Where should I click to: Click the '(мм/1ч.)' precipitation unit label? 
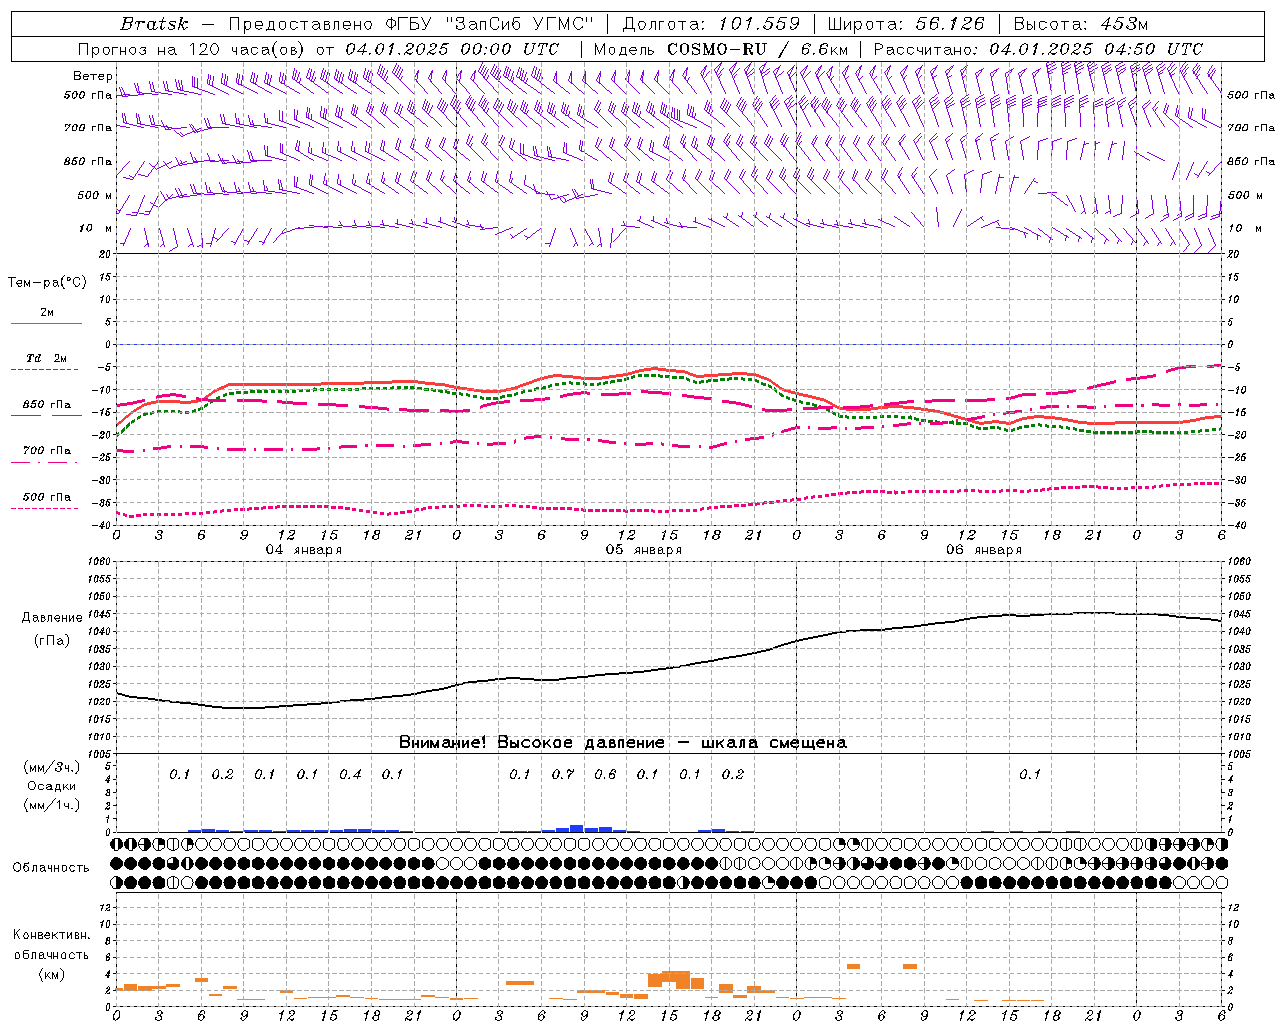52,805
